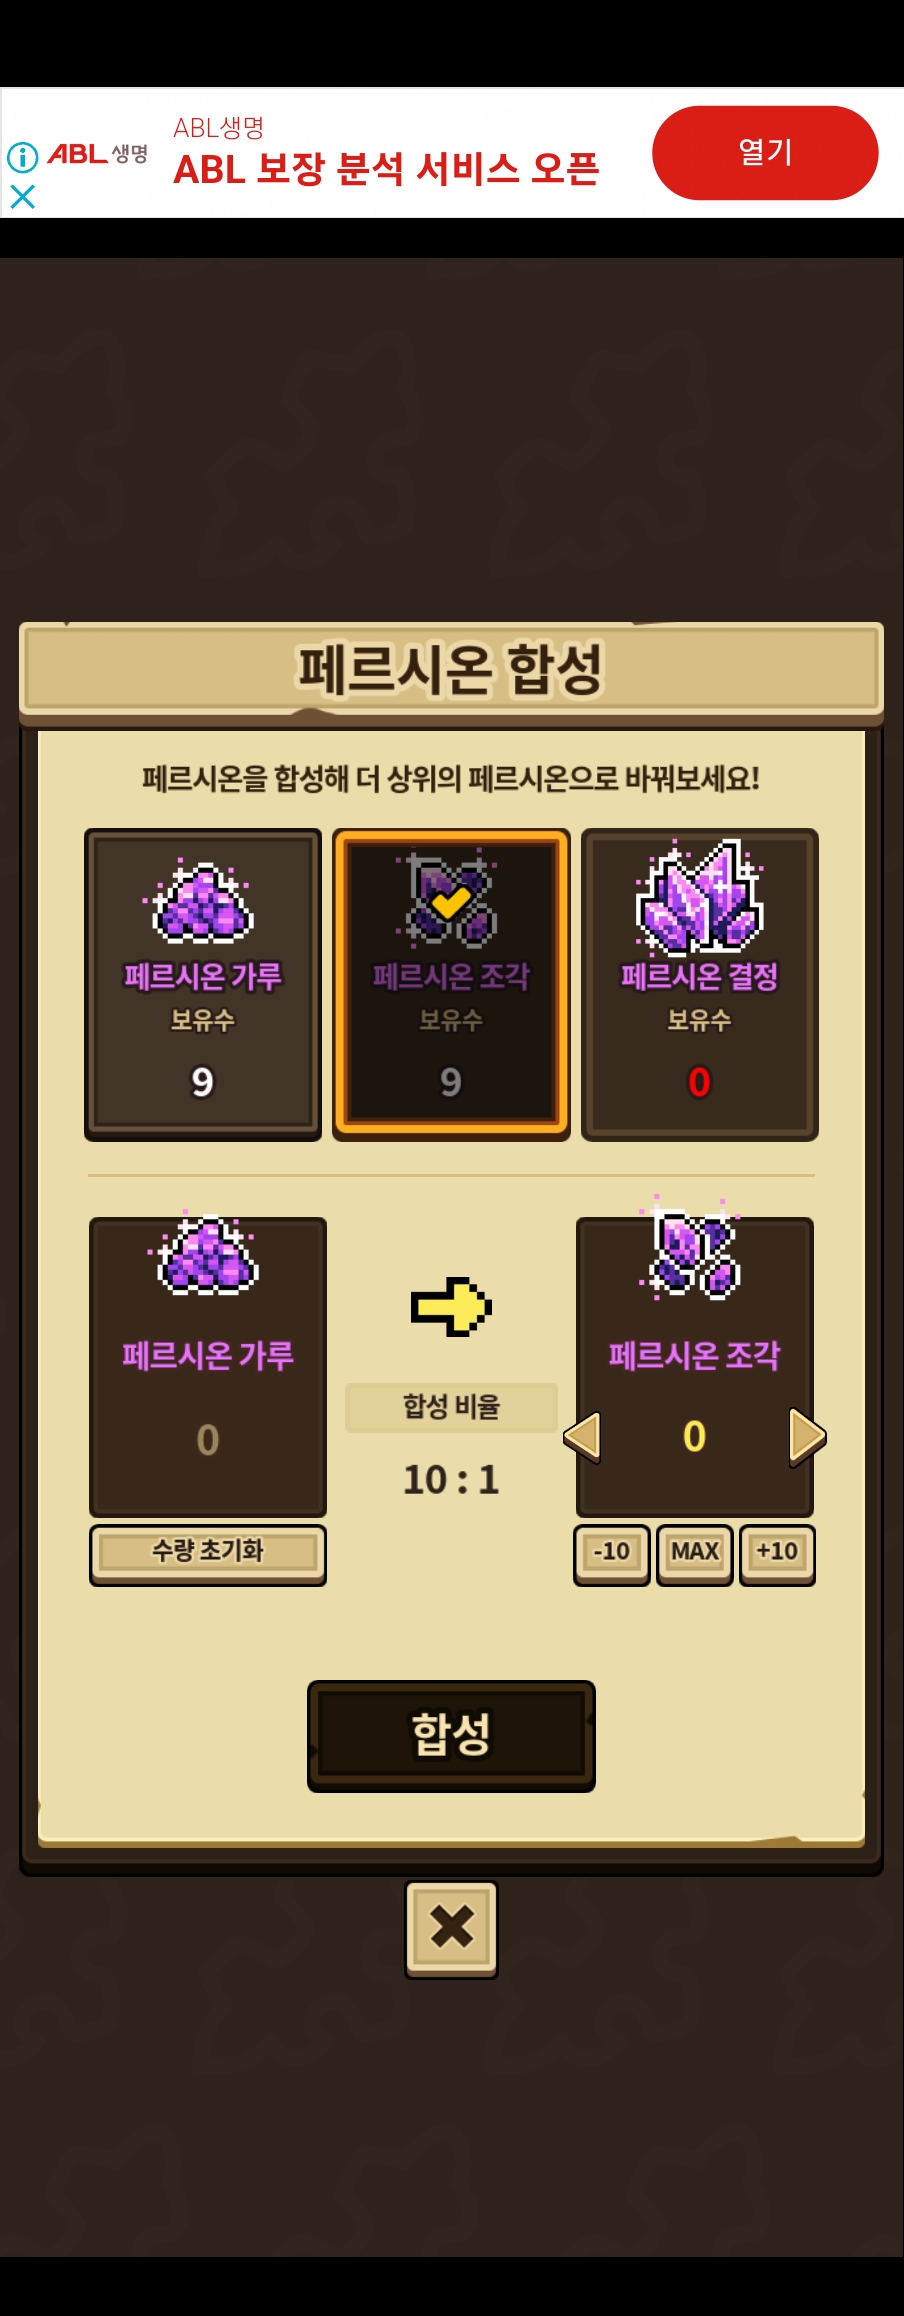
Task: Close the dialog with X button
Action: click(x=451, y=1929)
